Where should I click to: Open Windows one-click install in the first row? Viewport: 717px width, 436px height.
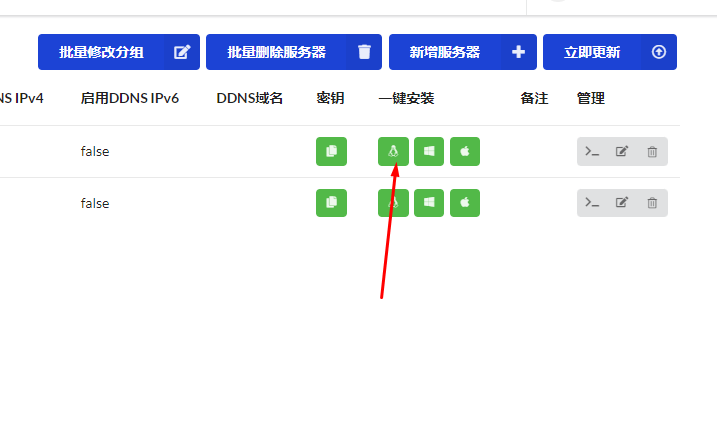coord(429,151)
